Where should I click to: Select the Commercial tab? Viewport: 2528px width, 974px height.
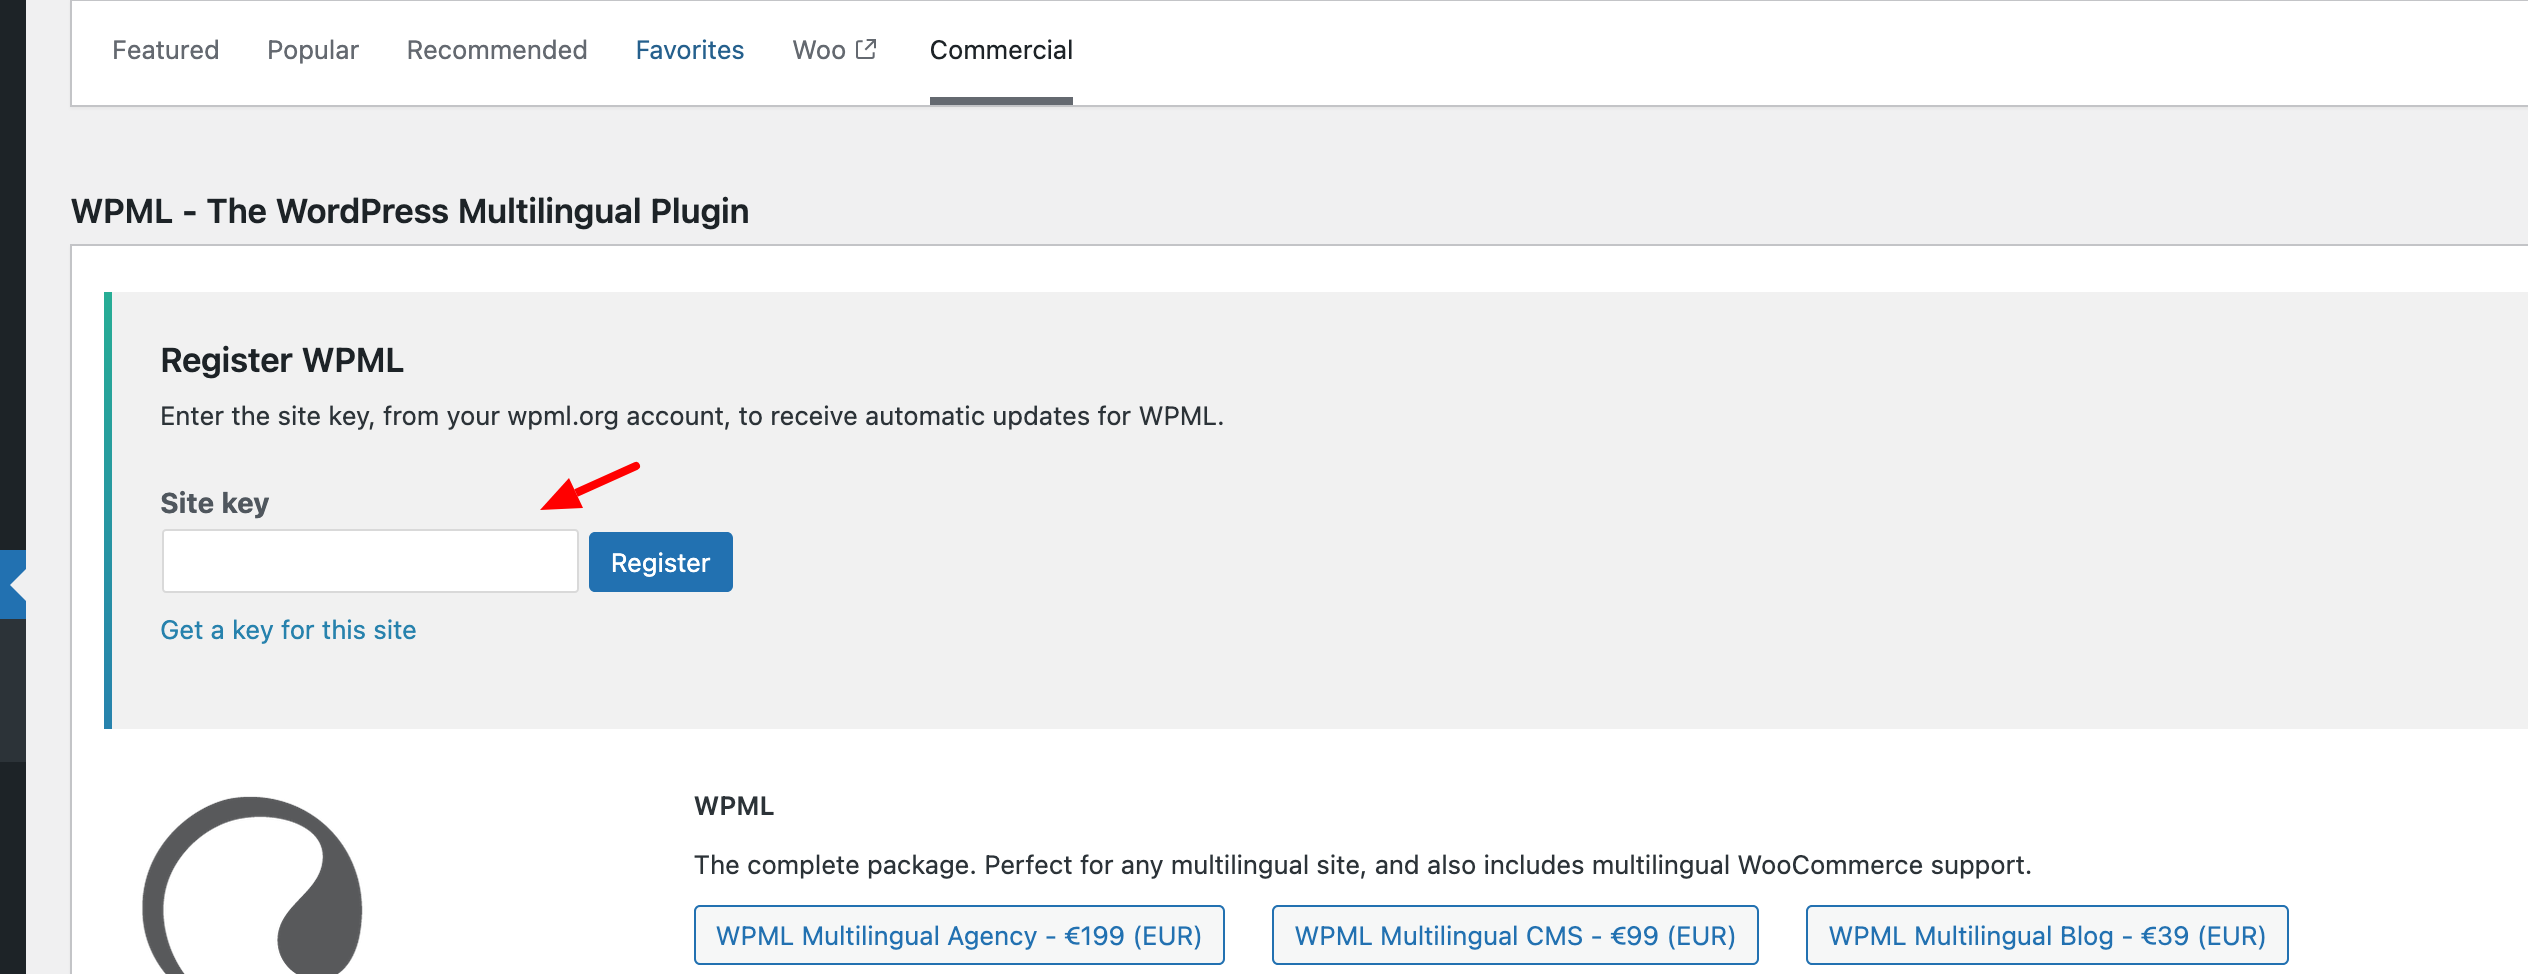[x=1001, y=50]
